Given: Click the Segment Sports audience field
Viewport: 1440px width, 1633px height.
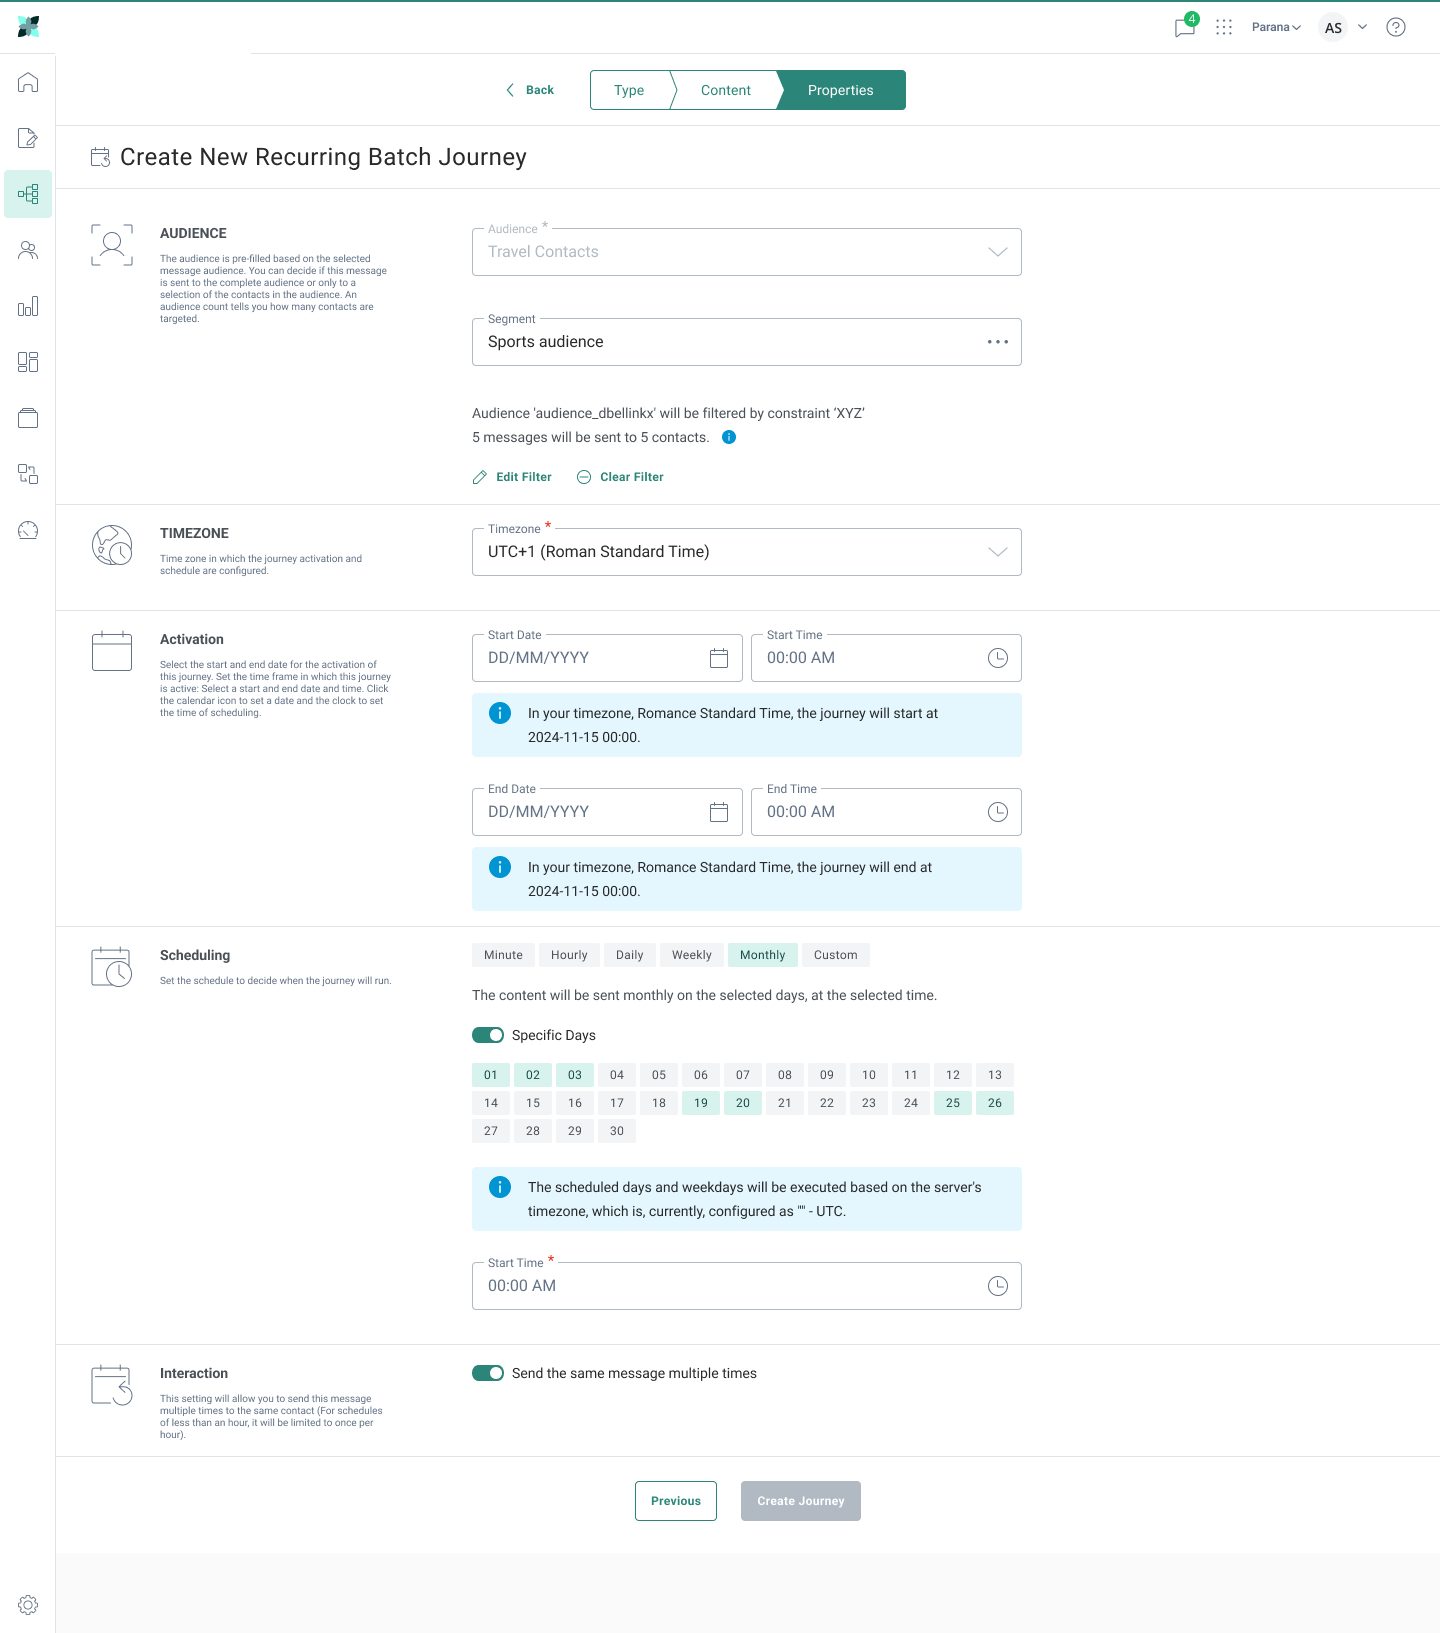Looking at the screenshot, I should click(x=747, y=342).
